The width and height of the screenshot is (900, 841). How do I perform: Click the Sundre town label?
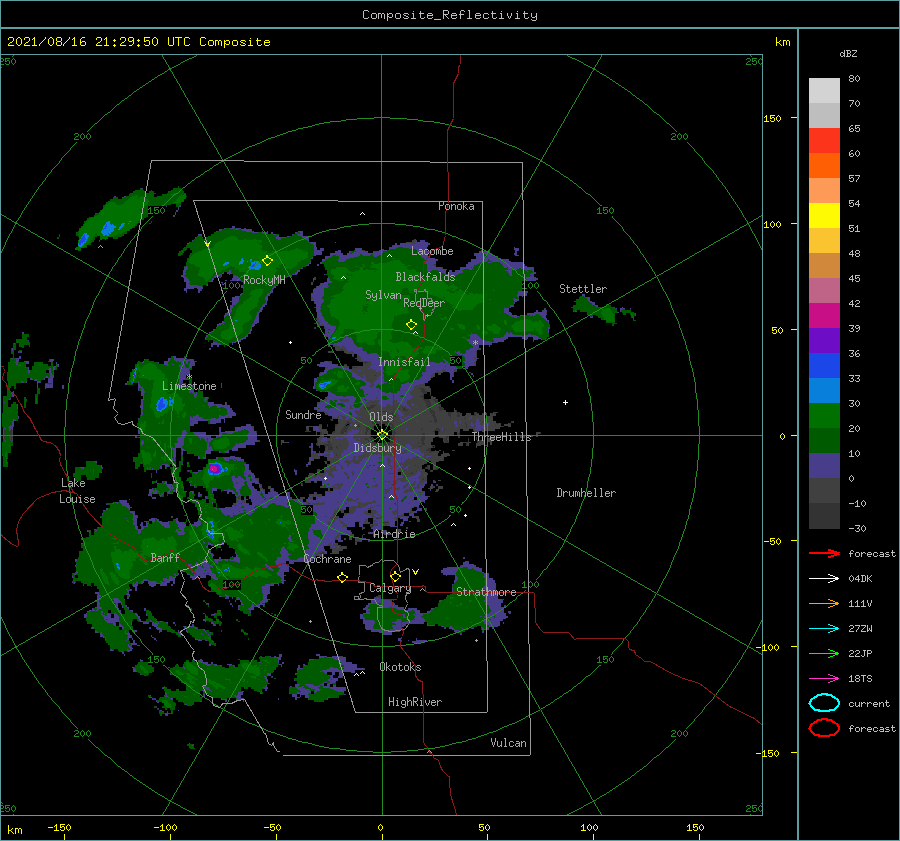tap(303, 415)
